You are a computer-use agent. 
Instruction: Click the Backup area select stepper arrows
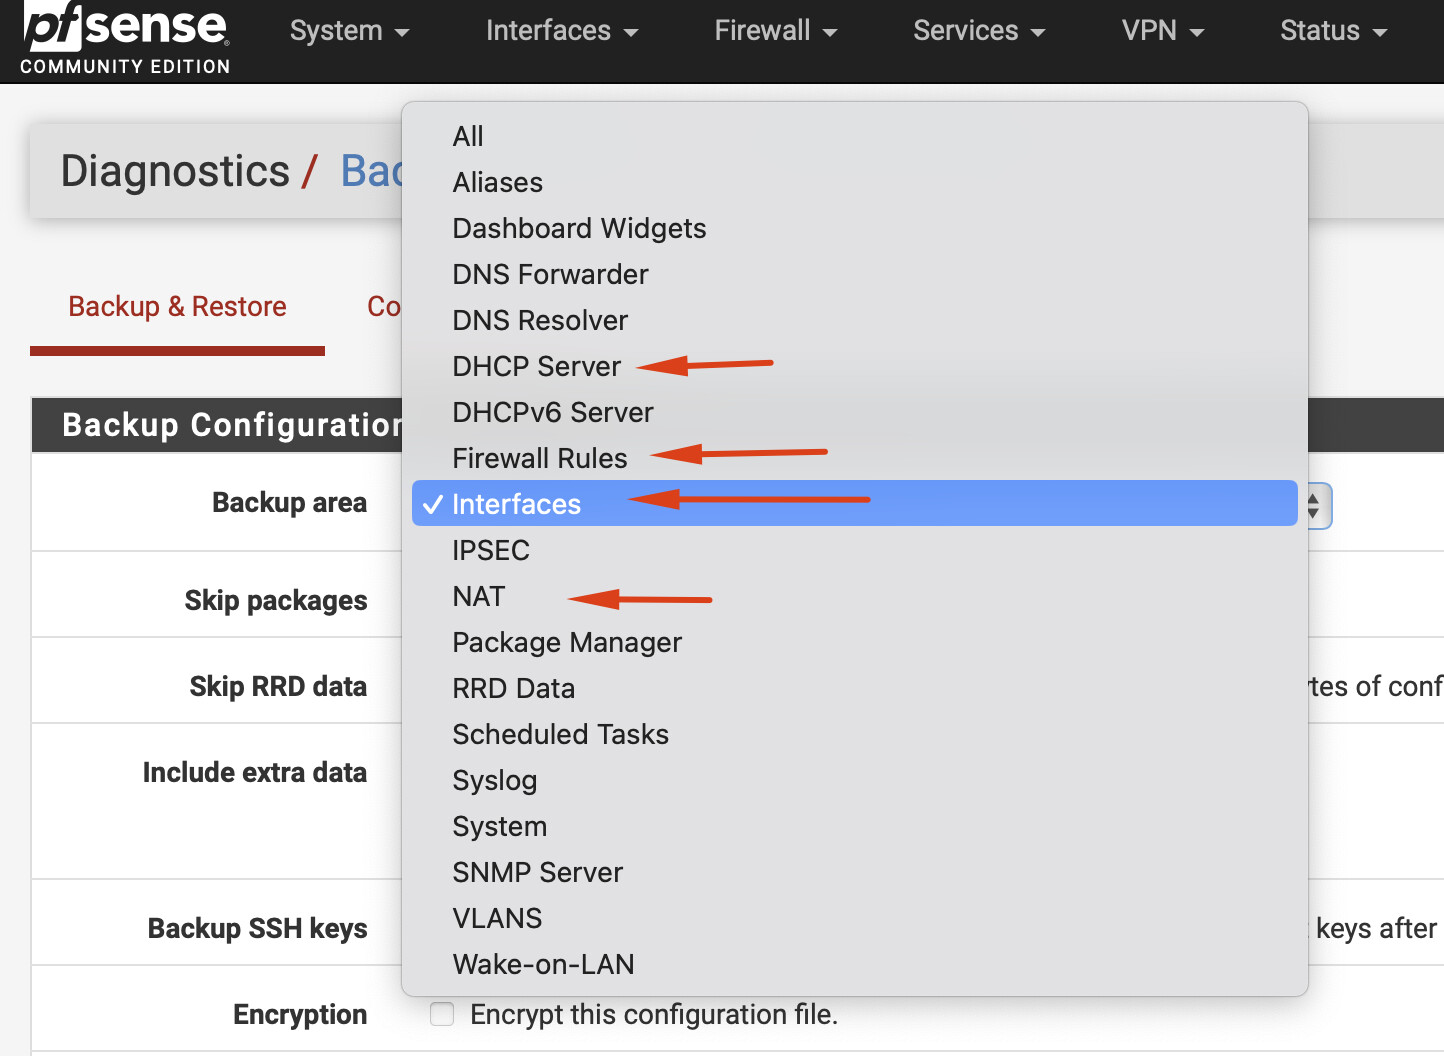click(1314, 505)
